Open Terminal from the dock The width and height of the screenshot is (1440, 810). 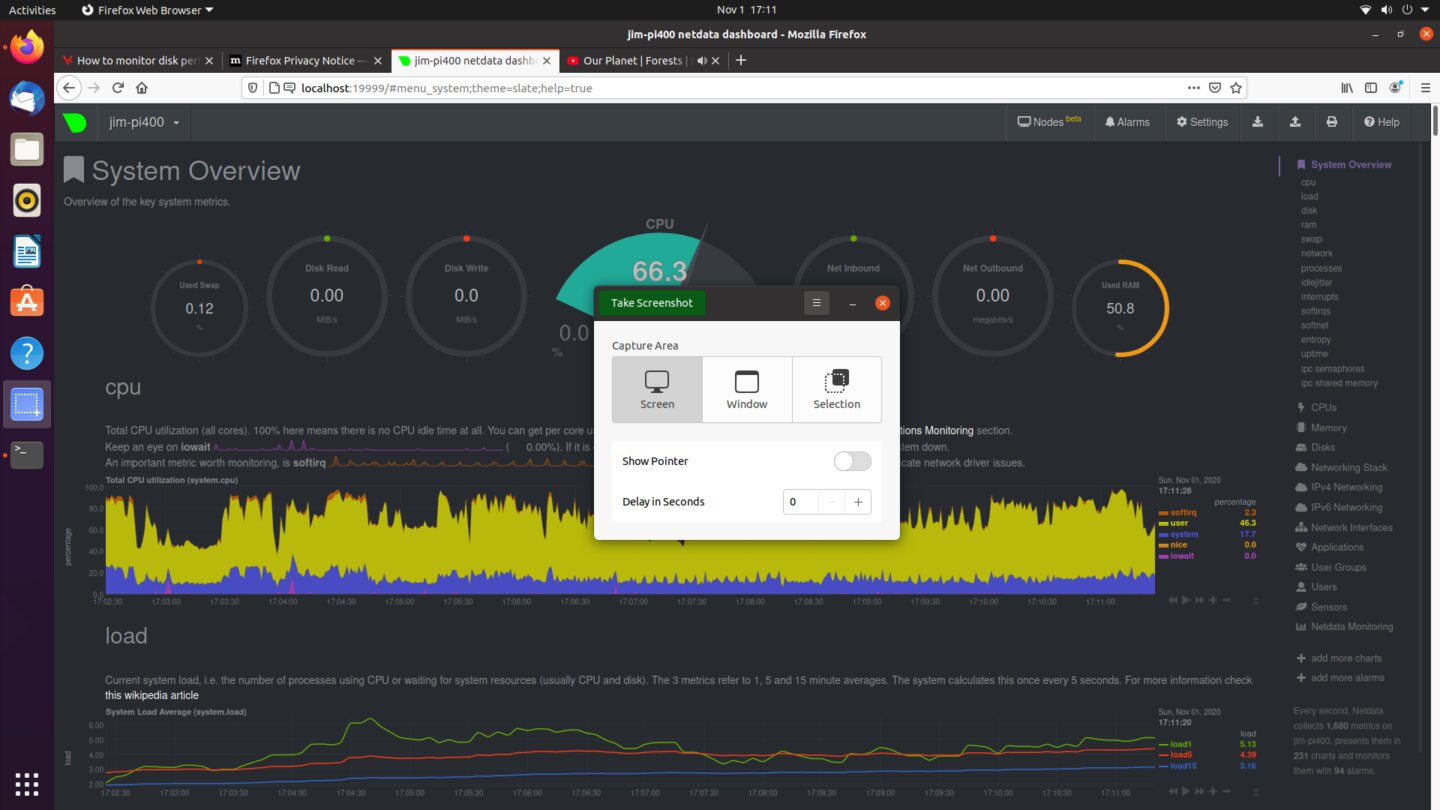pyautogui.click(x=27, y=455)
